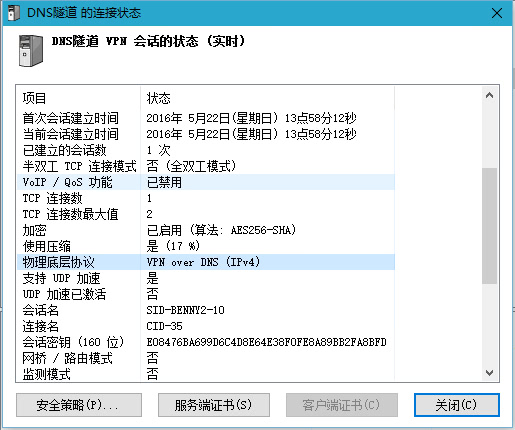Close dialog with X button

[x=497, y=13]
